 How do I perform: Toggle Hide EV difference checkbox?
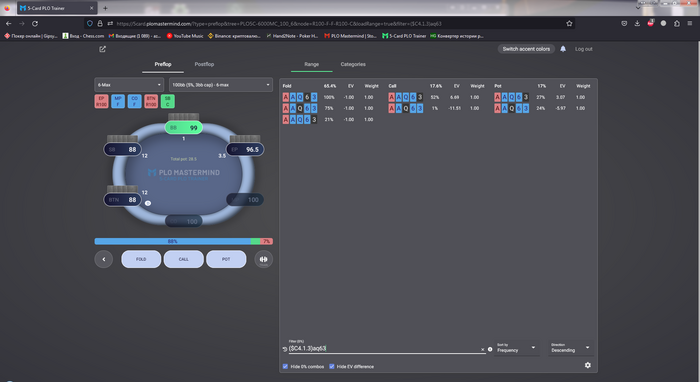332,366
